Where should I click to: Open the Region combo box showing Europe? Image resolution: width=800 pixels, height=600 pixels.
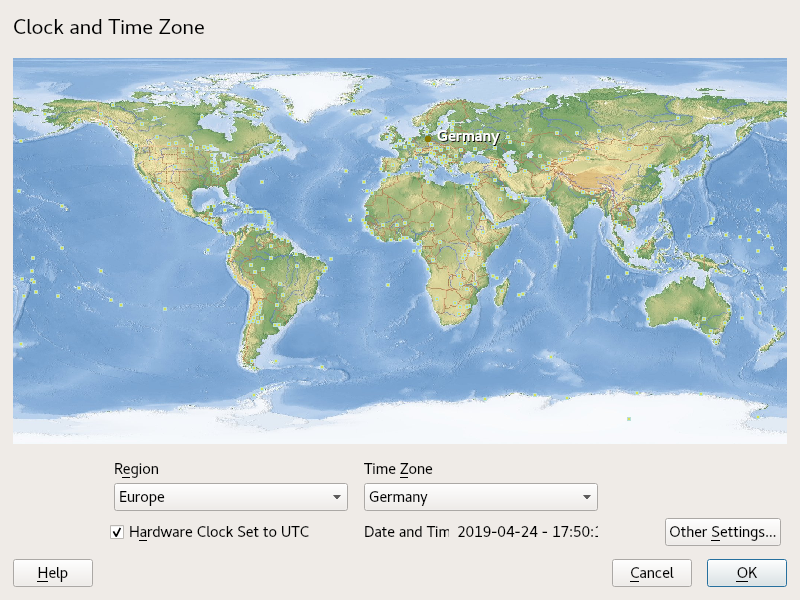(230, 497)
